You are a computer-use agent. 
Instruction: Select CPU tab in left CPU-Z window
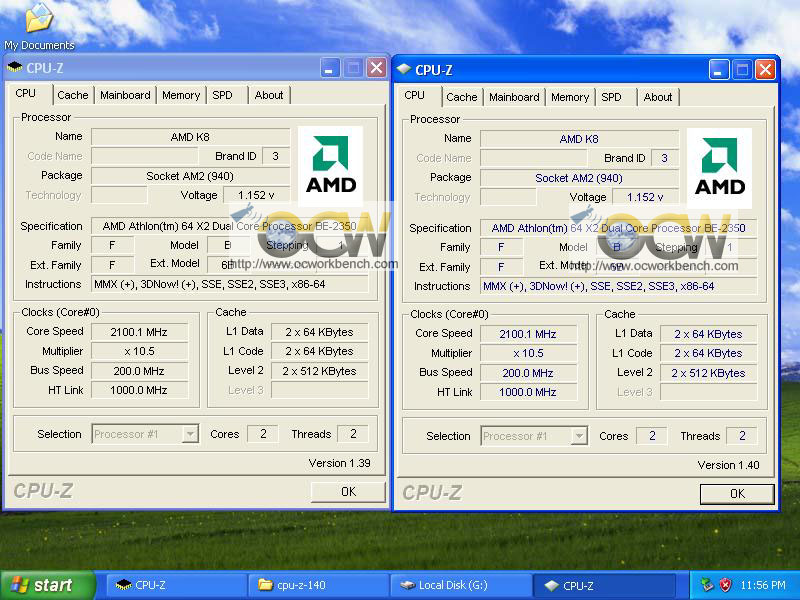click(30, 94)
